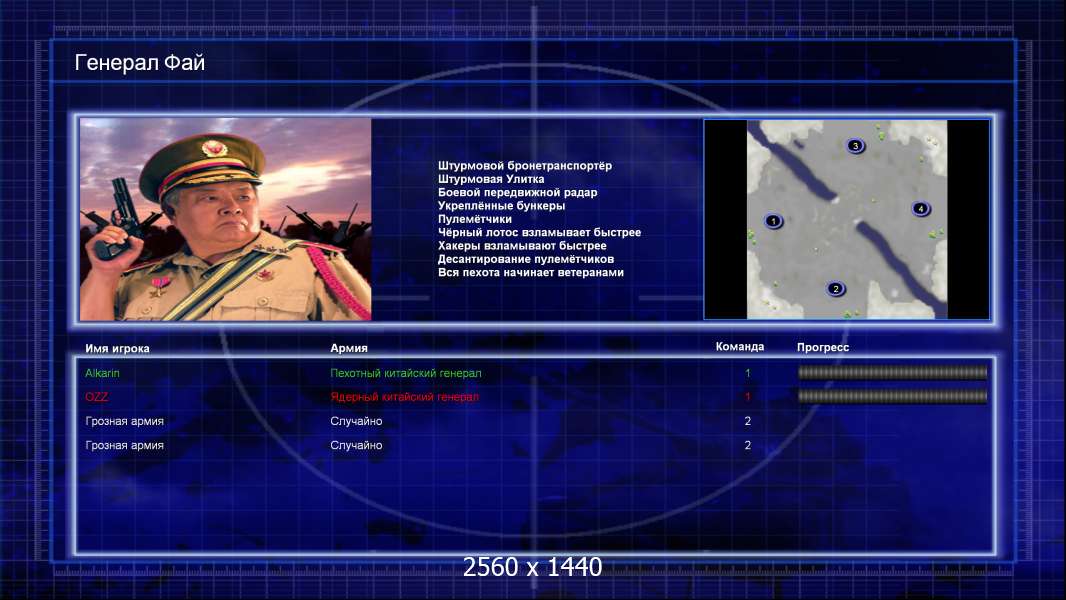Click start position marker 4 on minimap
The image size is (1066, 600).
[921, 209]
